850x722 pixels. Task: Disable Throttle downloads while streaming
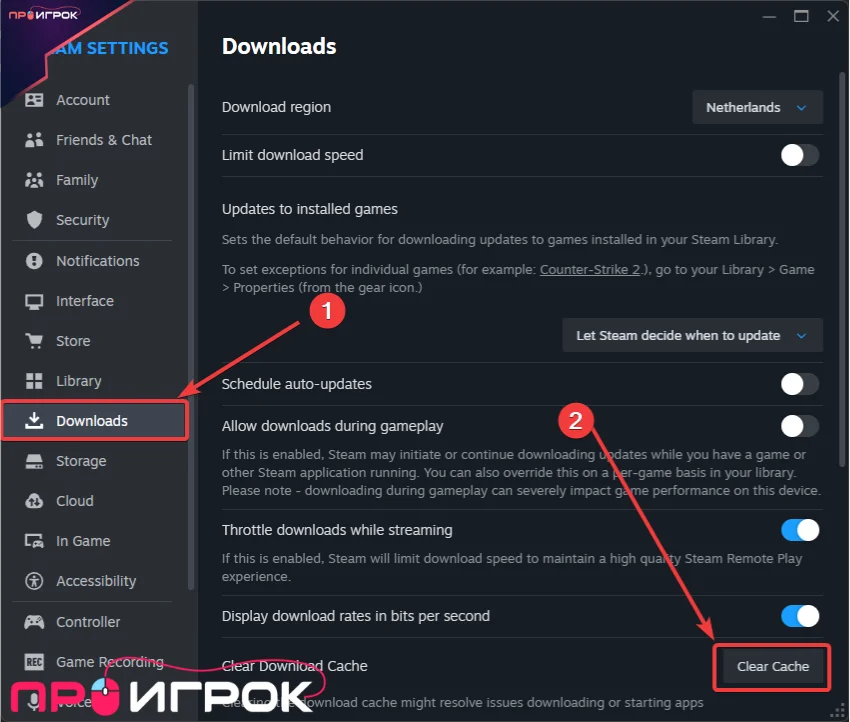tap(799, 530)
